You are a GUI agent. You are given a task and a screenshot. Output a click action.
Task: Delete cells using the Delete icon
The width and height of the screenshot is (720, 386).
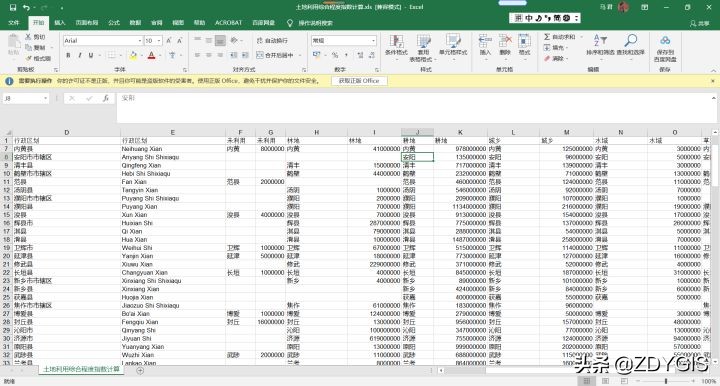pos(505,45)
